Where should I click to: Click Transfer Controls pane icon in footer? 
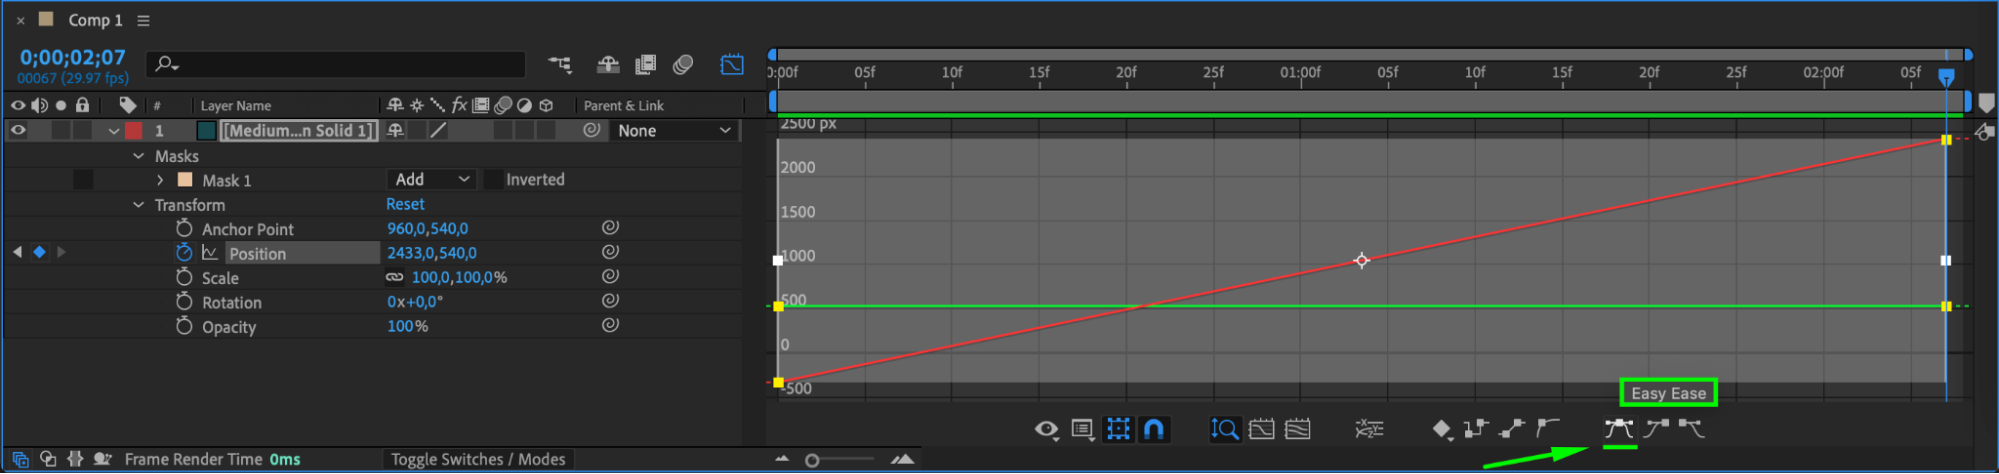click(48, 459)
